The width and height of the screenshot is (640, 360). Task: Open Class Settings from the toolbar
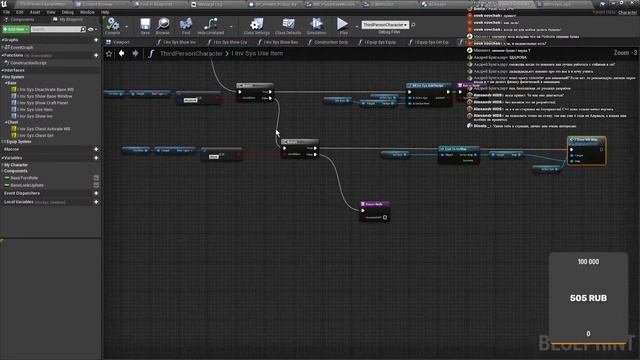click(257, 26)
